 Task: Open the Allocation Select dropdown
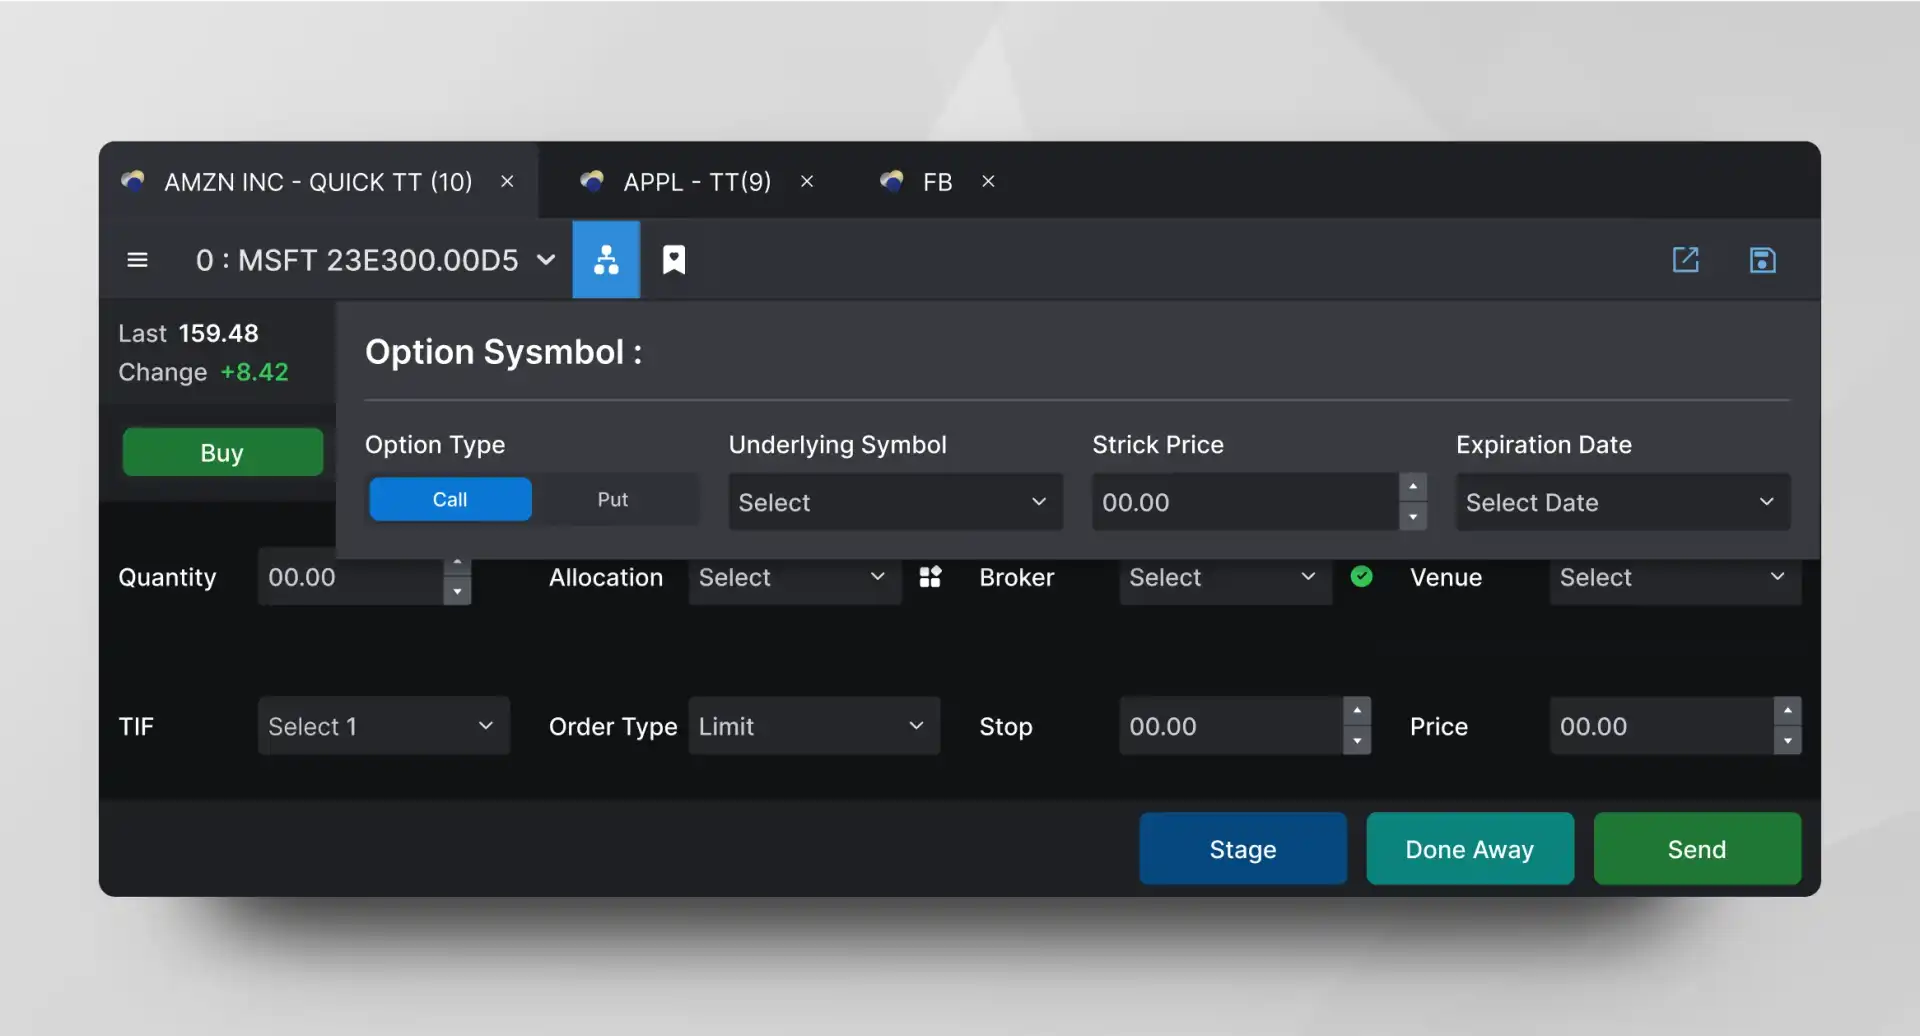click(794, 577)
